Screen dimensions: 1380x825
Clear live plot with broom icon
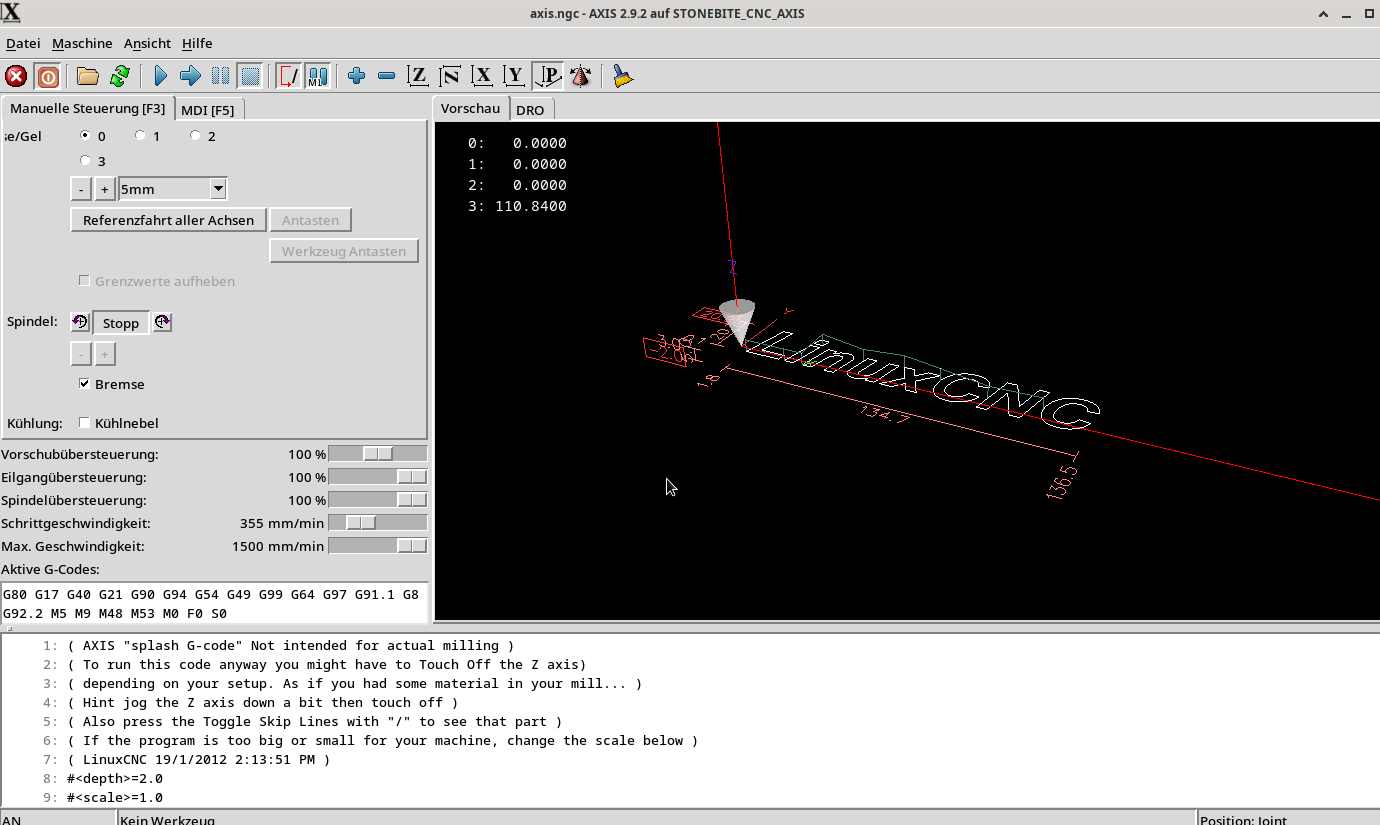pos(623,76)
